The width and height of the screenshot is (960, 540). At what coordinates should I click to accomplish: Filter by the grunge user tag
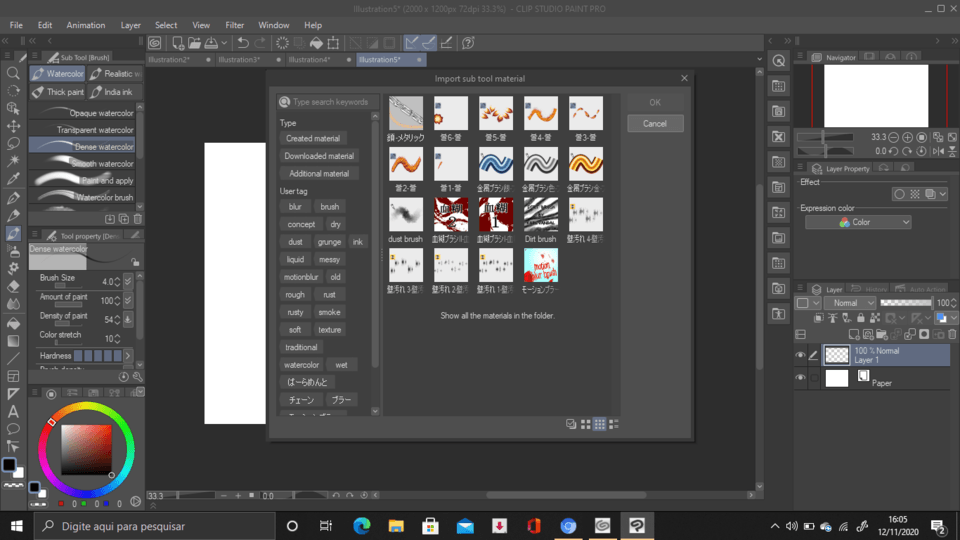(329, 242)
